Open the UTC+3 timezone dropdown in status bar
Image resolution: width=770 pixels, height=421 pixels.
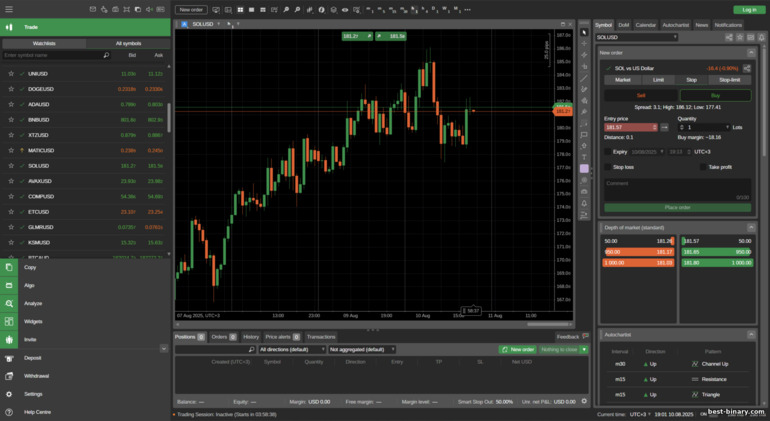pyautogui.click(x=640, y=414)
